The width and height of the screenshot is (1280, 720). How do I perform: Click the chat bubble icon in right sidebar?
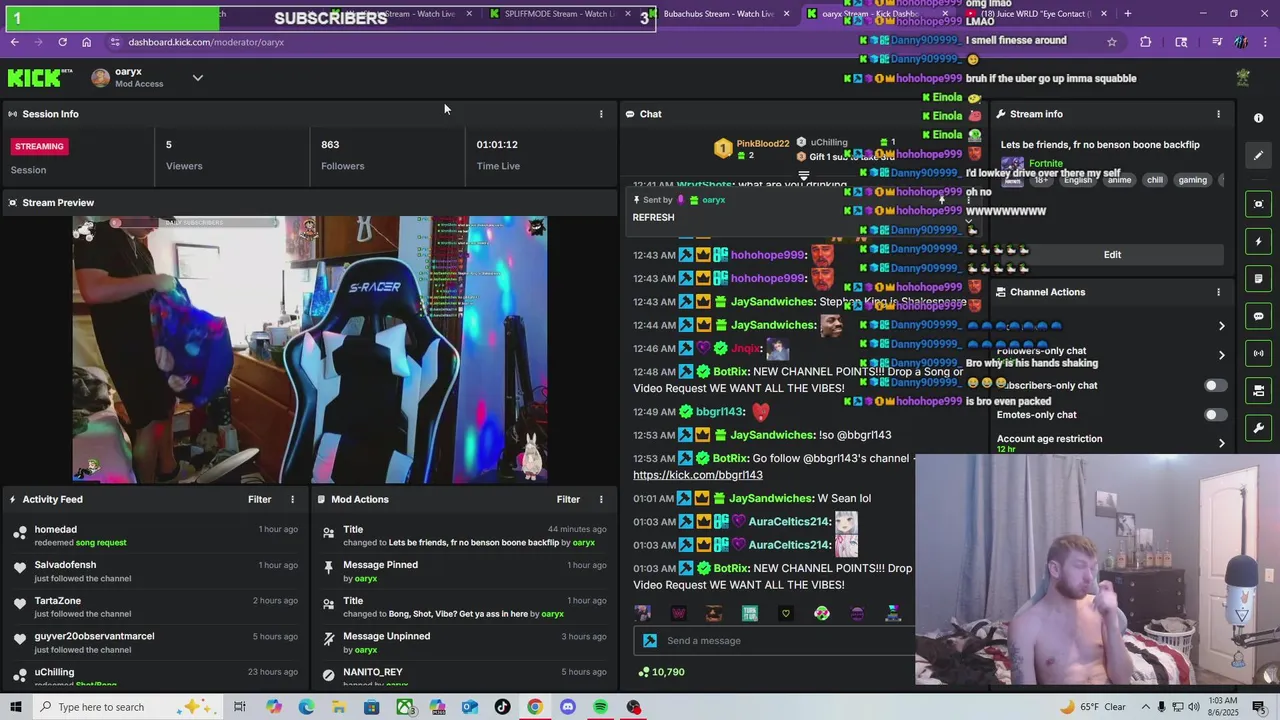[x=1258, y=316]
